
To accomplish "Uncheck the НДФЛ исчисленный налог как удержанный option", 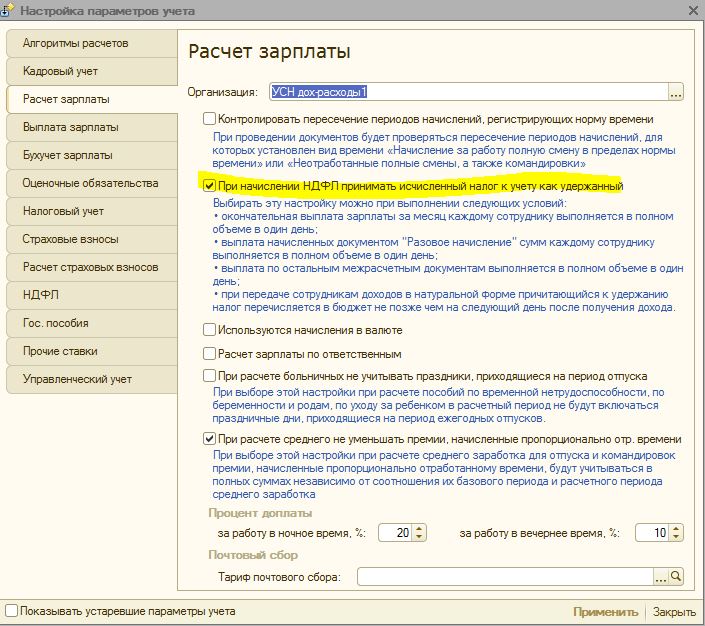I will pos(209,186).
